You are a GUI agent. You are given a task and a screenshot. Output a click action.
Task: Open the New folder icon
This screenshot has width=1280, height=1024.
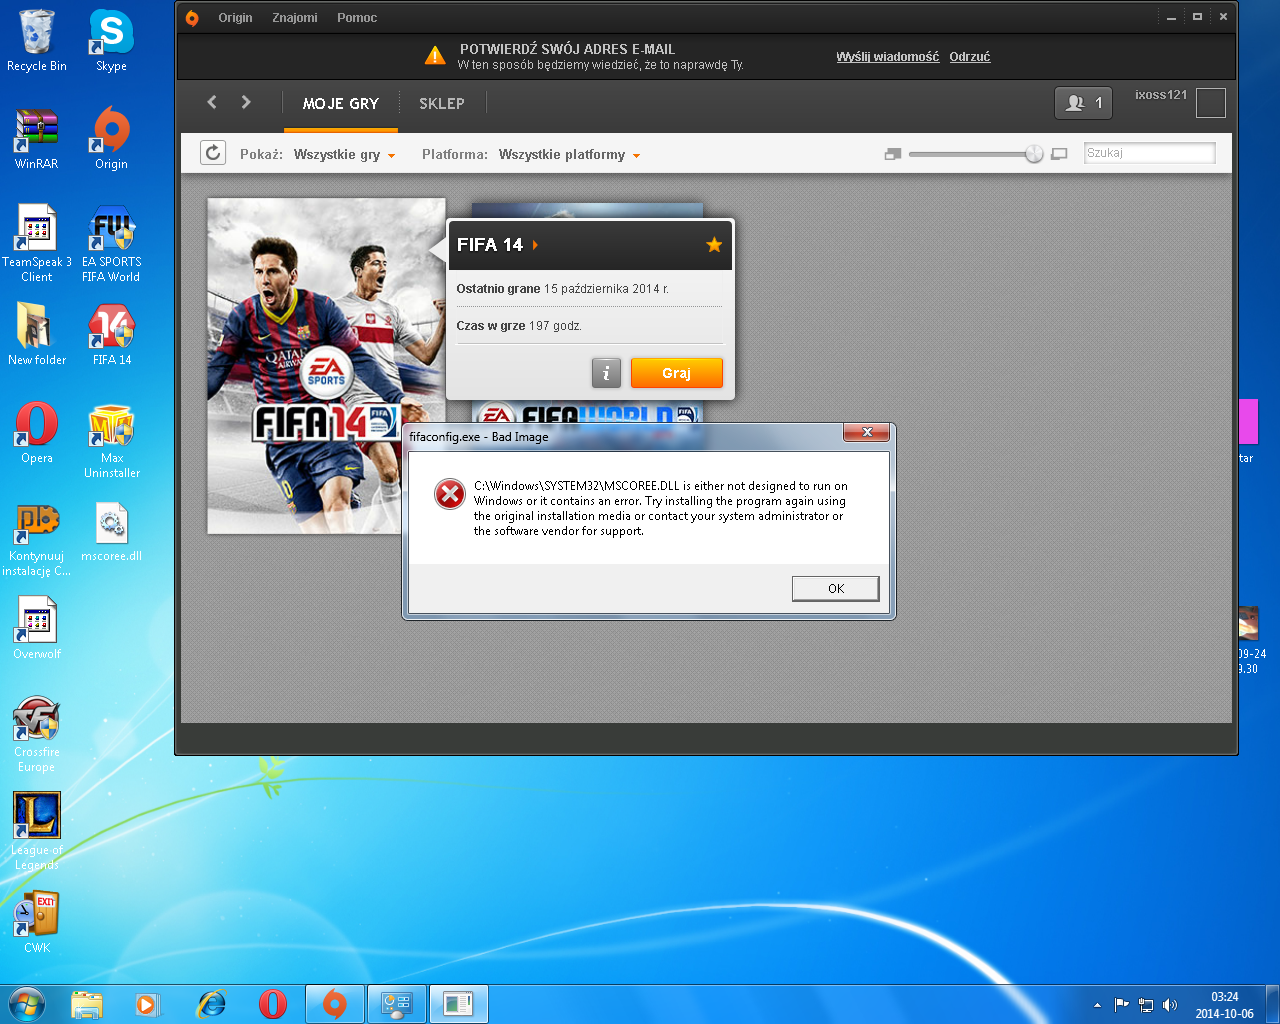pos(37,335)
